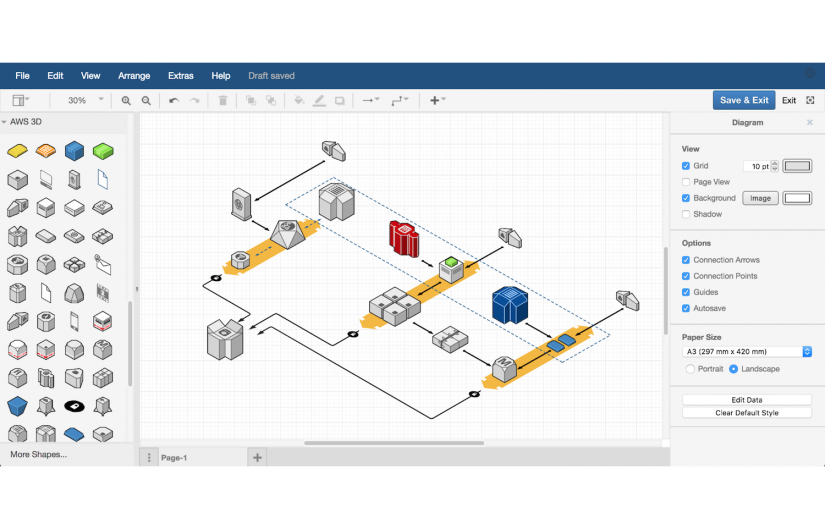
Task: Disable the Connection Arrows checkbox
Action: pyautogui.click(x=686, y=260)
